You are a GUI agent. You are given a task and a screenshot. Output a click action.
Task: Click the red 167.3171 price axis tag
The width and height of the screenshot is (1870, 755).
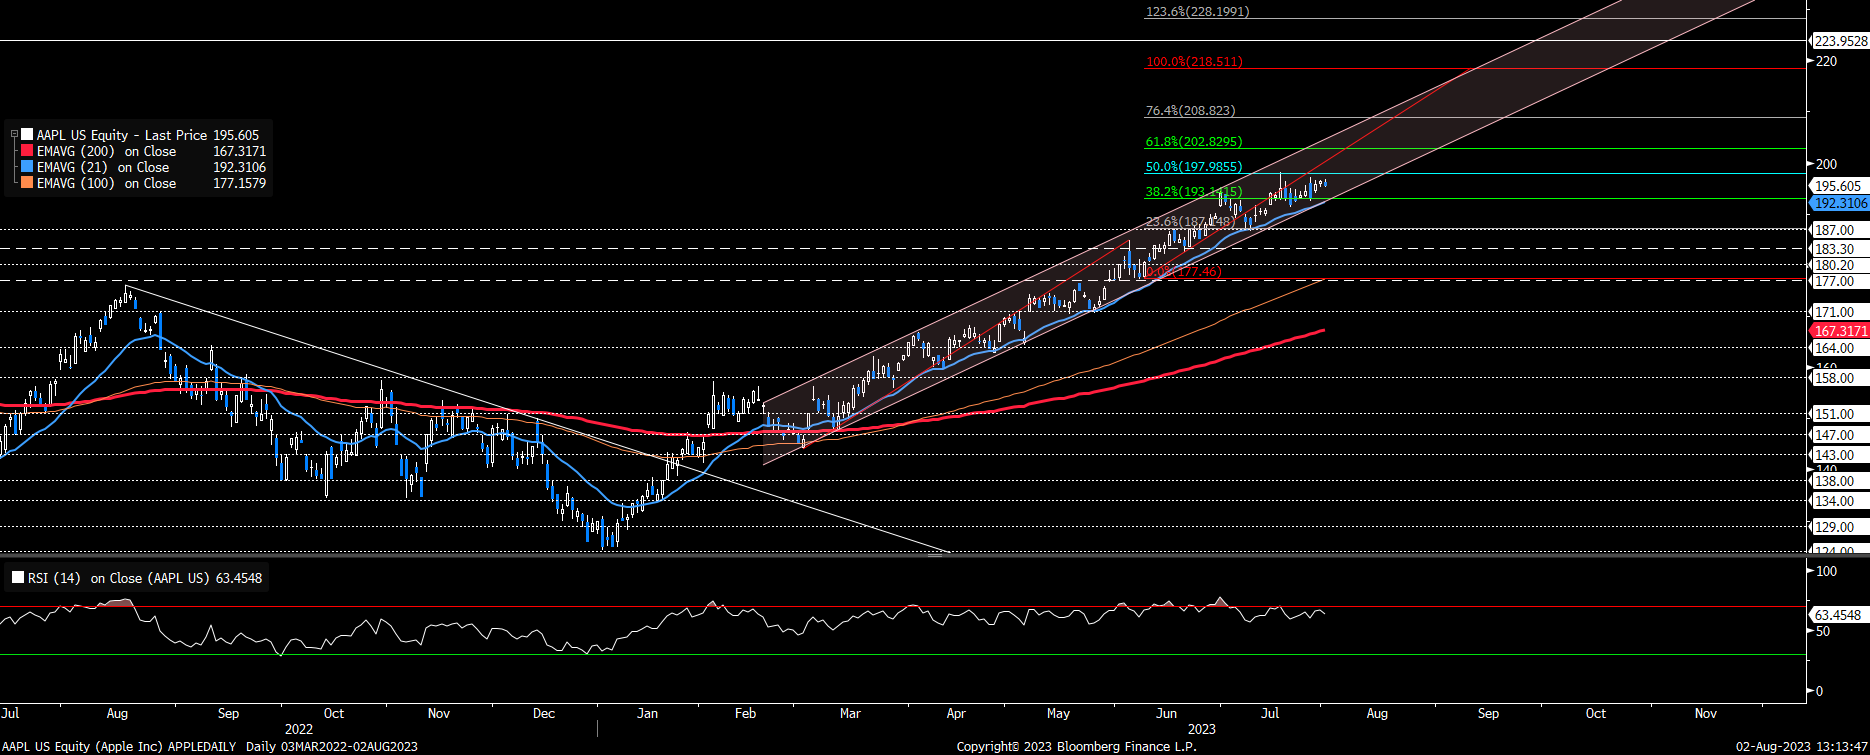click(x=1841, y=331)
